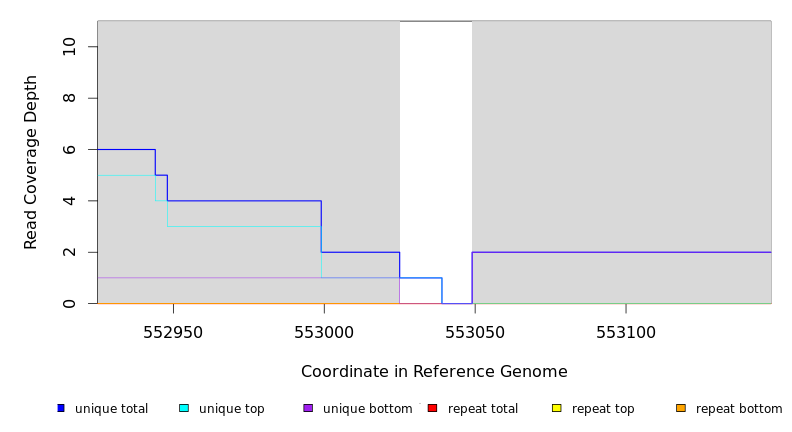Image resolution: width=792 pixels, height=432 pixels.
Task: Click the 552950 x-axis tick label
Action: coord(173,332)
